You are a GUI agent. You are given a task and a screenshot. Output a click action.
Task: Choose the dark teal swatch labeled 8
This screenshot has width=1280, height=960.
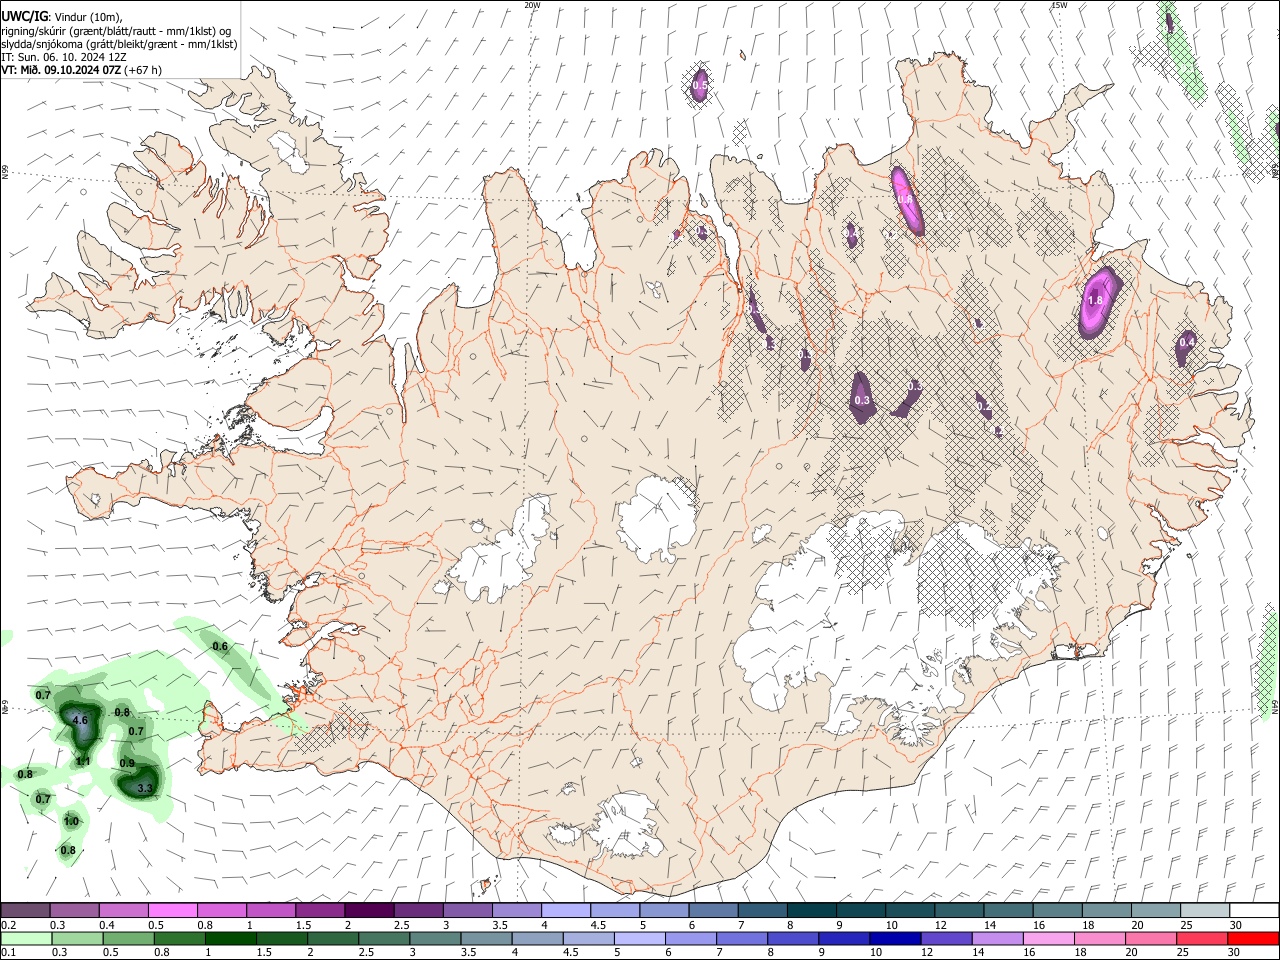coord(811,911)
